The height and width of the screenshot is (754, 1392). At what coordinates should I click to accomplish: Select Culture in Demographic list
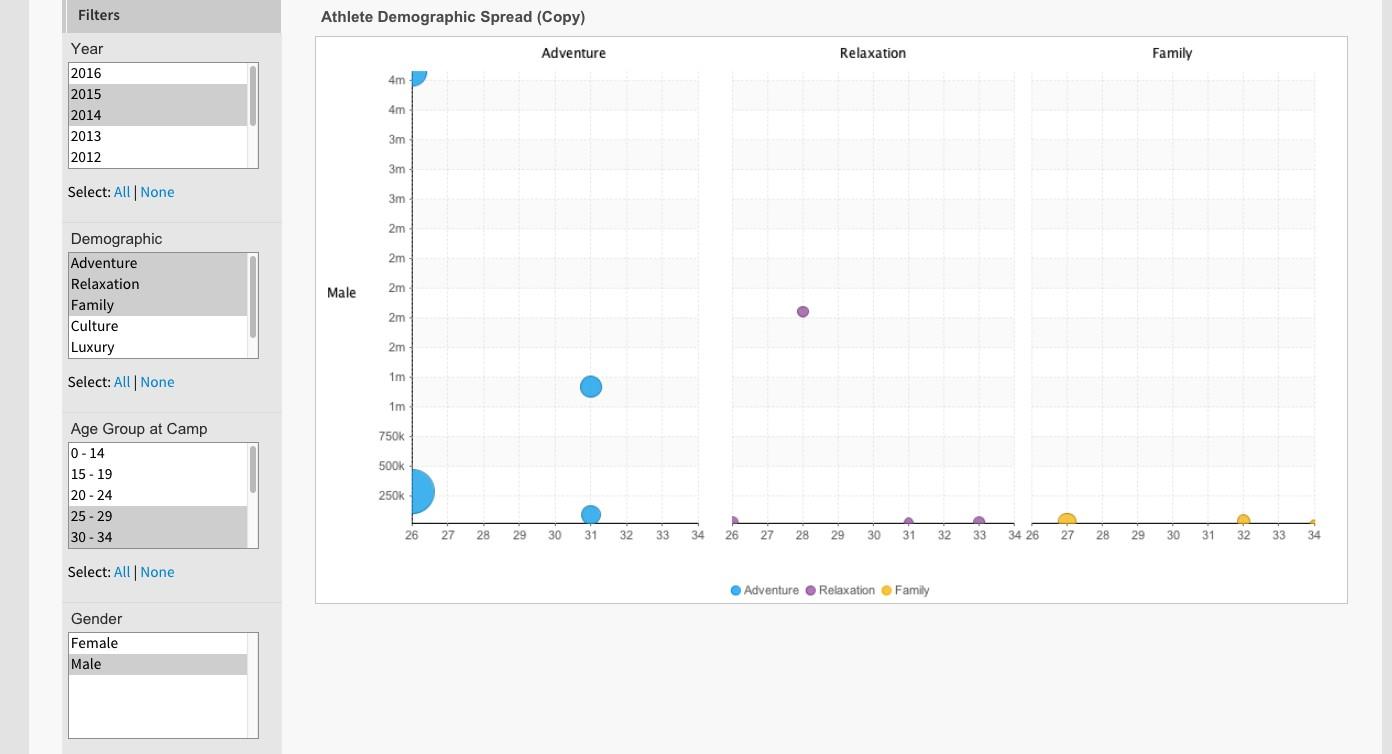click(158, 326)
